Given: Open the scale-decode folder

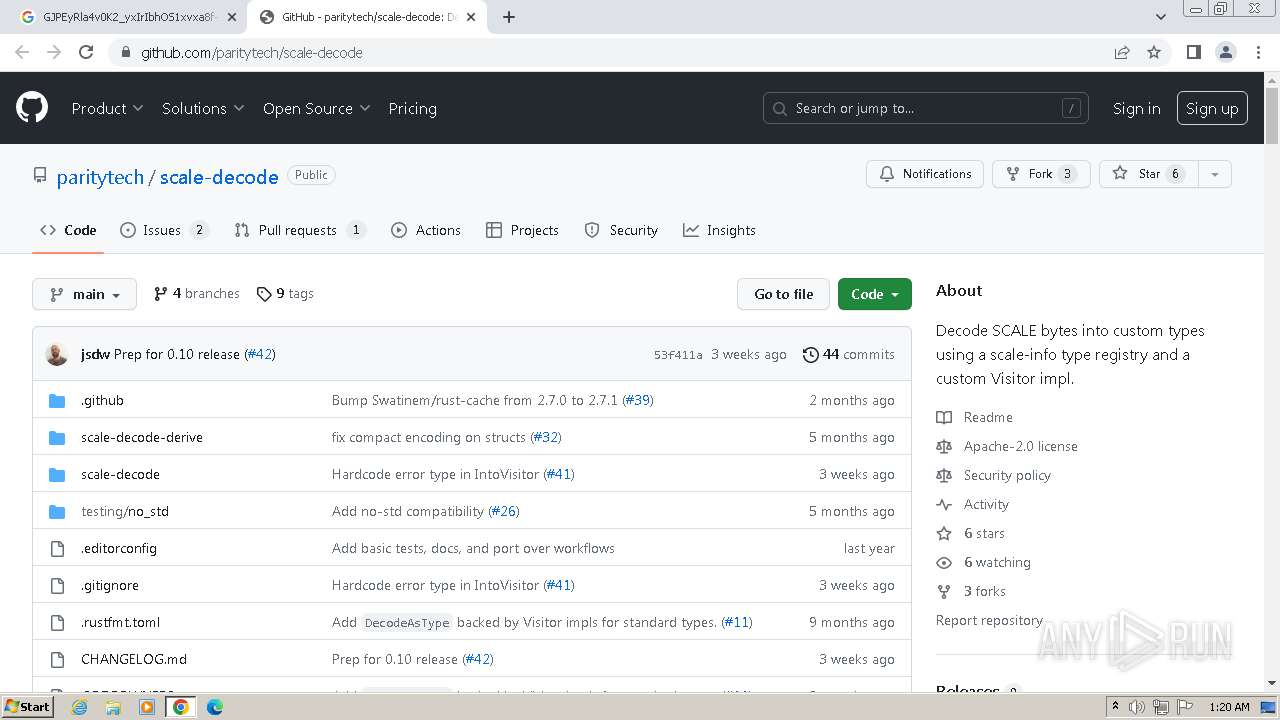Looking at the screenshot, I should pyautogui.click(x=120, y=474).
